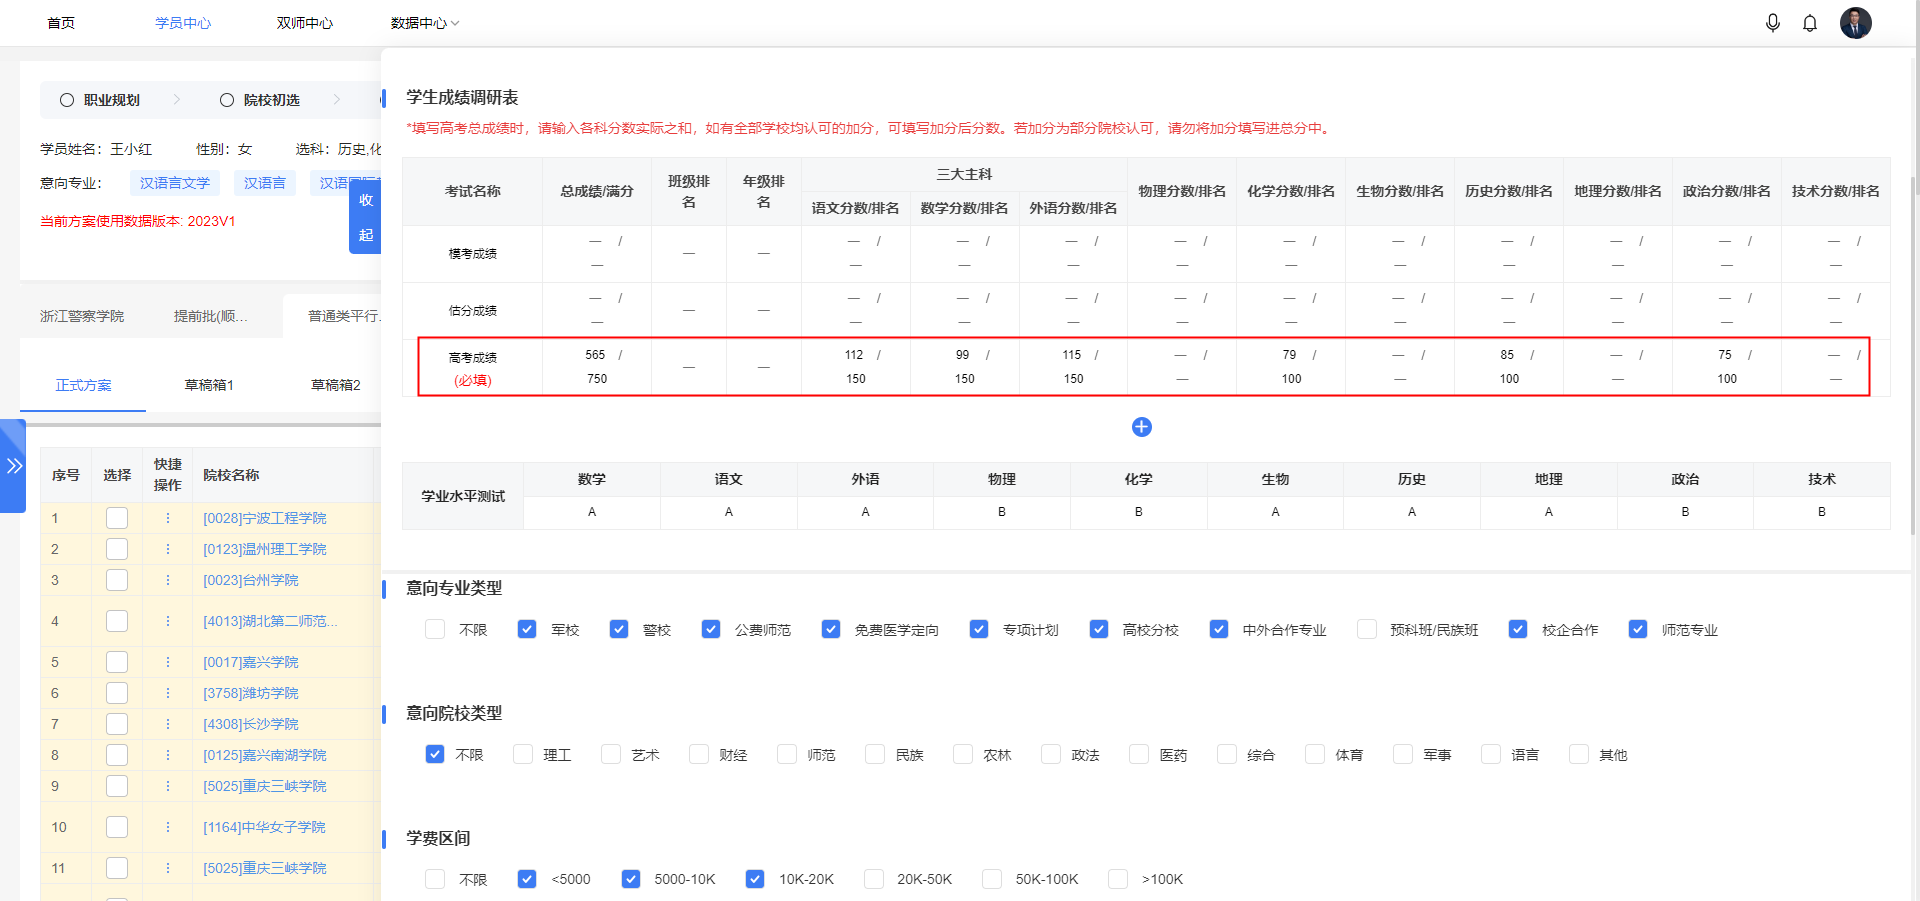1920x901 pixels.
Task: Expand the left sidebar with double-arrow tab
Action: (x=13, y=464)
